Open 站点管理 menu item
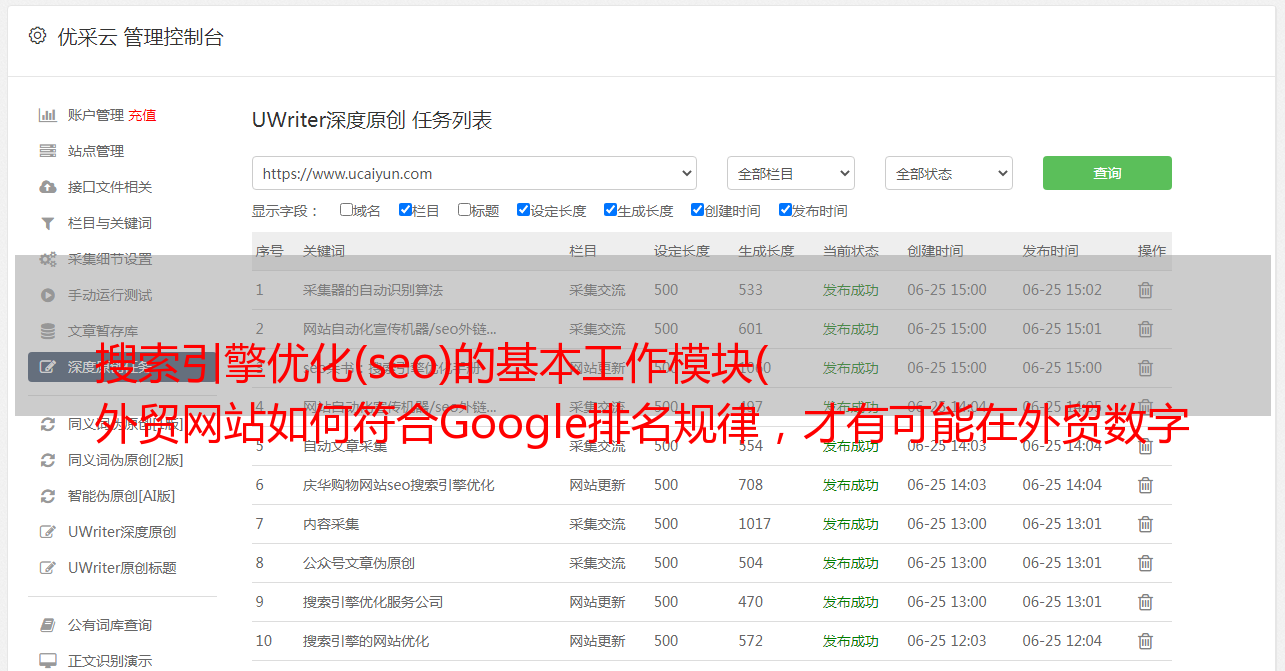The image size is (1285, 671). click(96, 151)
